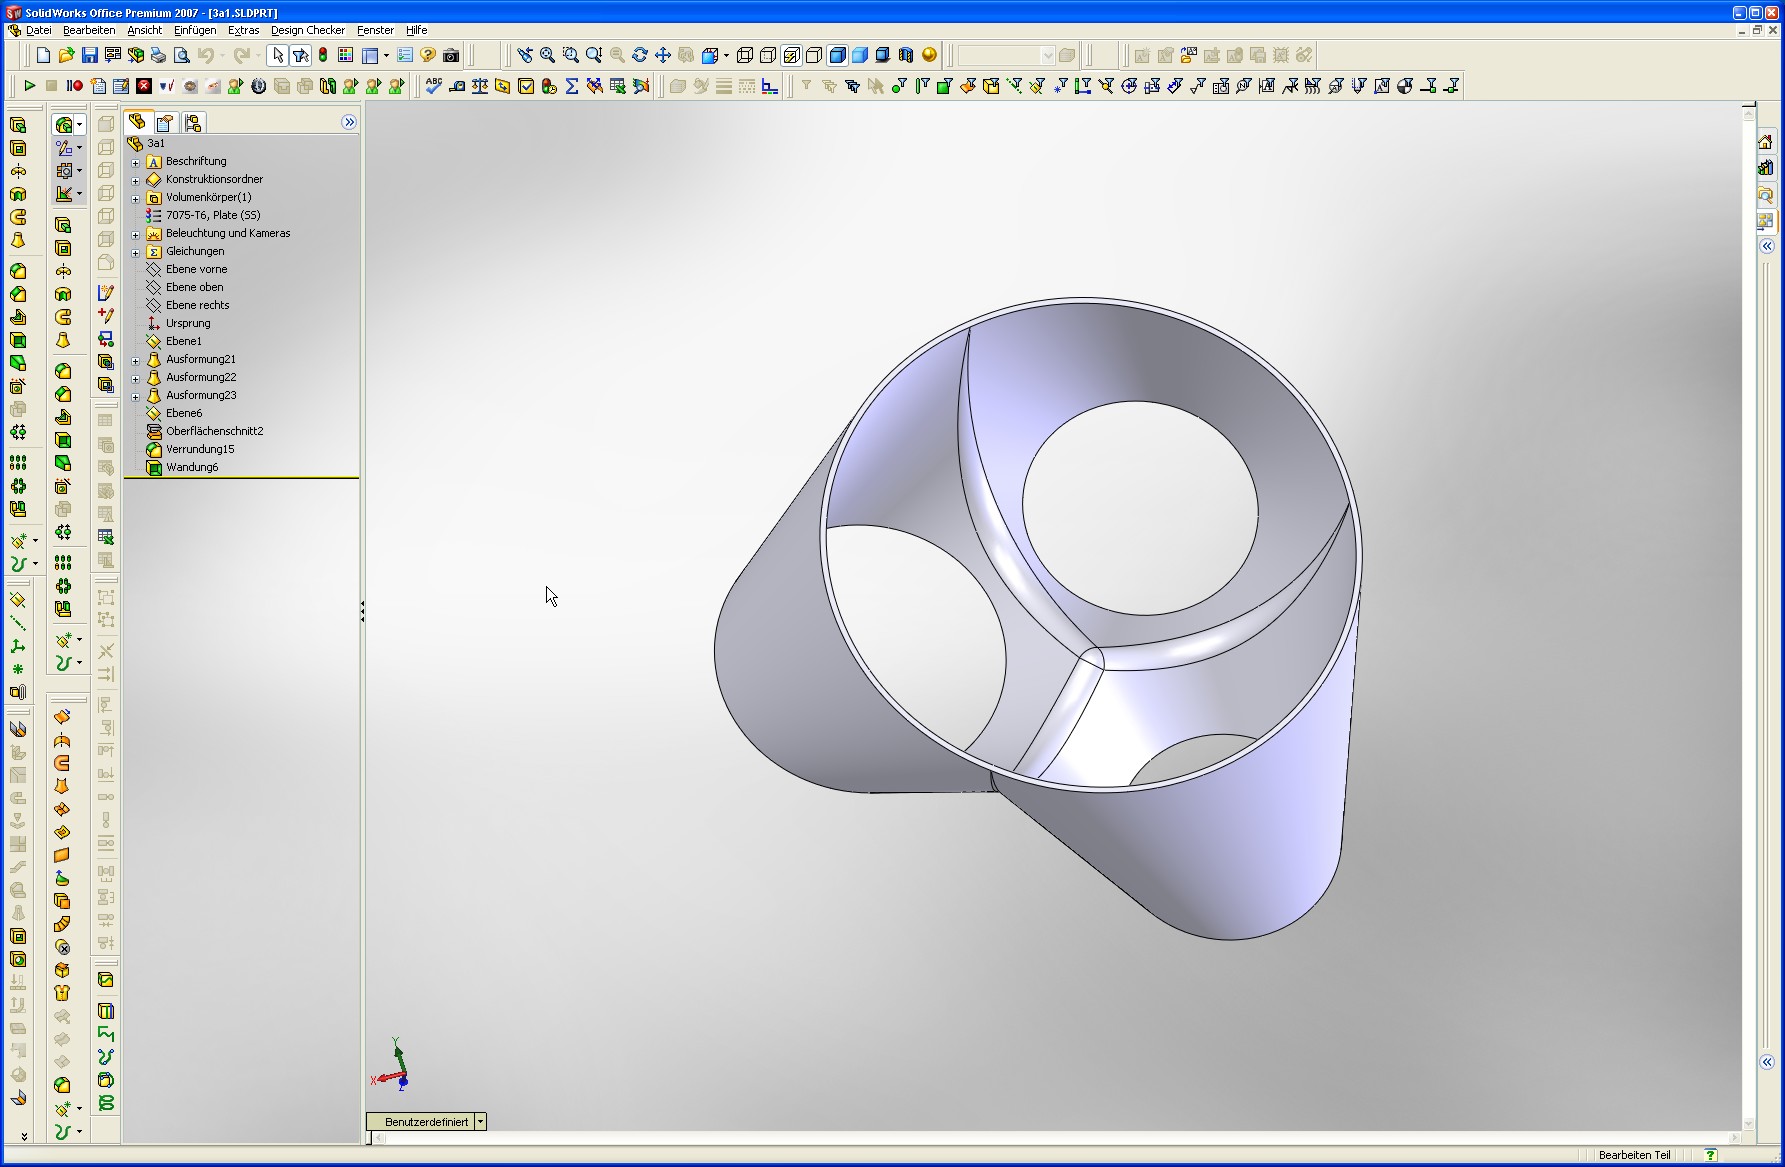Expand the Beschriftung tree node
Image resolution: width=1785 pixels, height=1167 pixels.
136,162
